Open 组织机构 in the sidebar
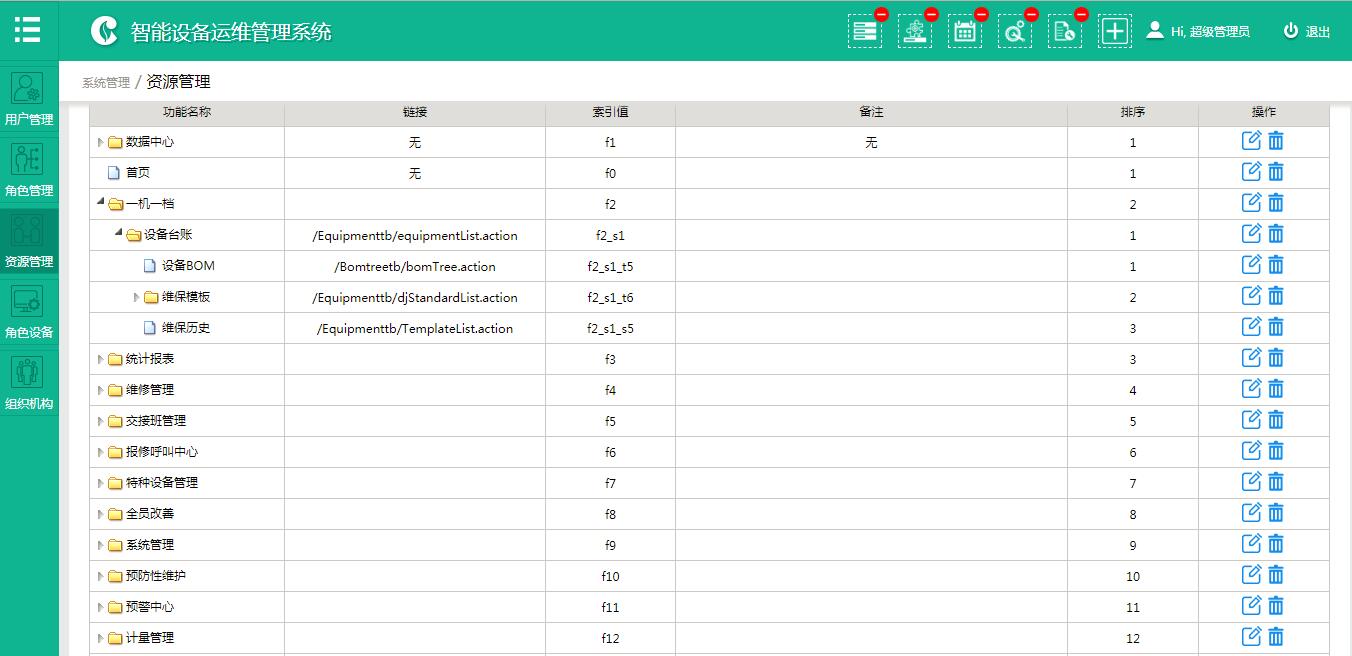Image resolution: width=1352 pixels, height=656 pixels. pyautogui.click(x=29, y=384)
